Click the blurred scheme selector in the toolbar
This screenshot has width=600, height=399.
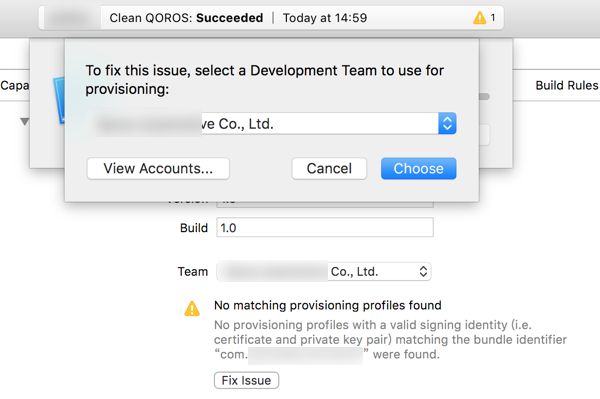72,18
